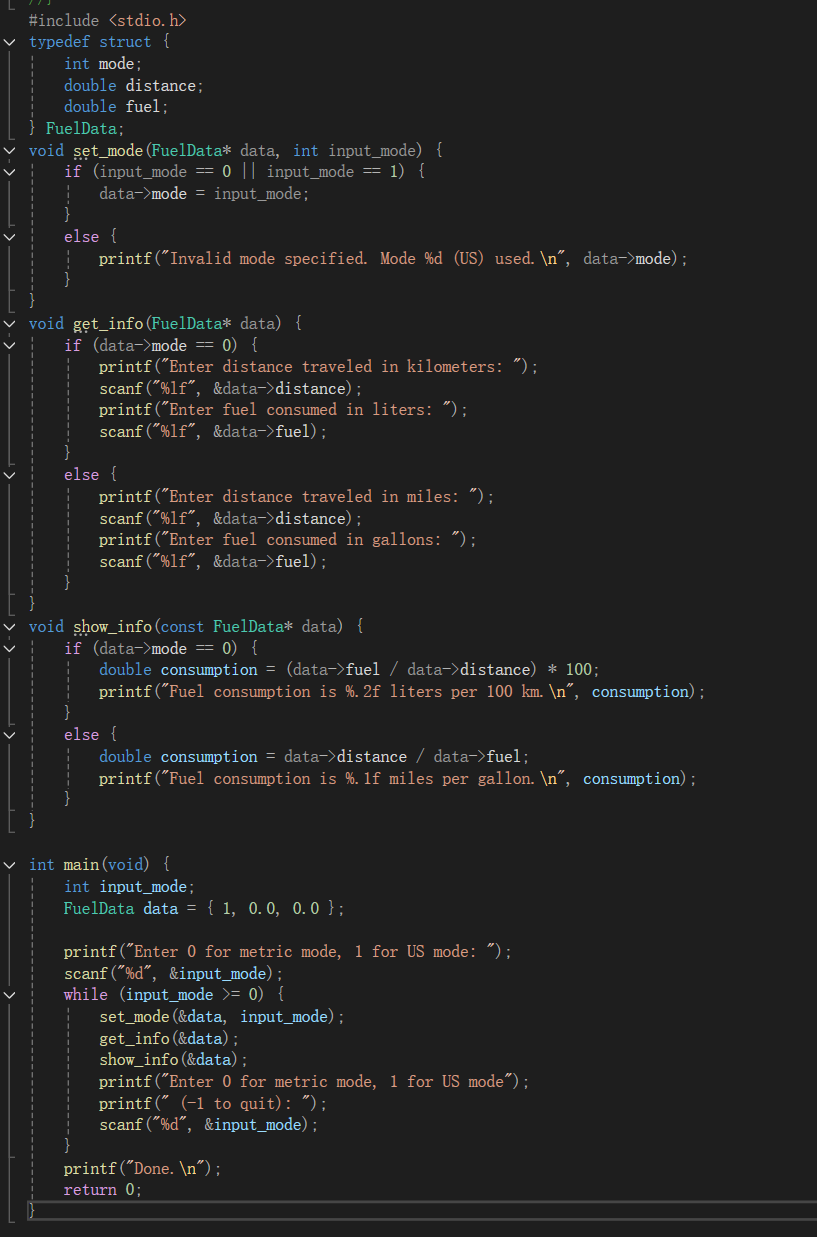Click get_info in its function definition header

pos(107,323)
